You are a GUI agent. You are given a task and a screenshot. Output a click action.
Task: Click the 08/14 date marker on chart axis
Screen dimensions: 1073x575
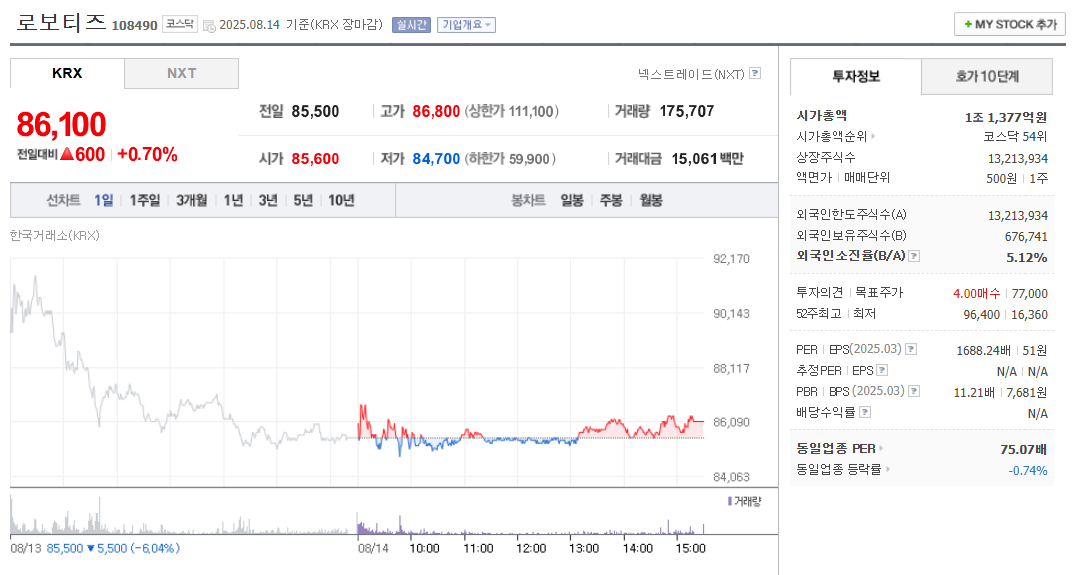click(373, 549)
